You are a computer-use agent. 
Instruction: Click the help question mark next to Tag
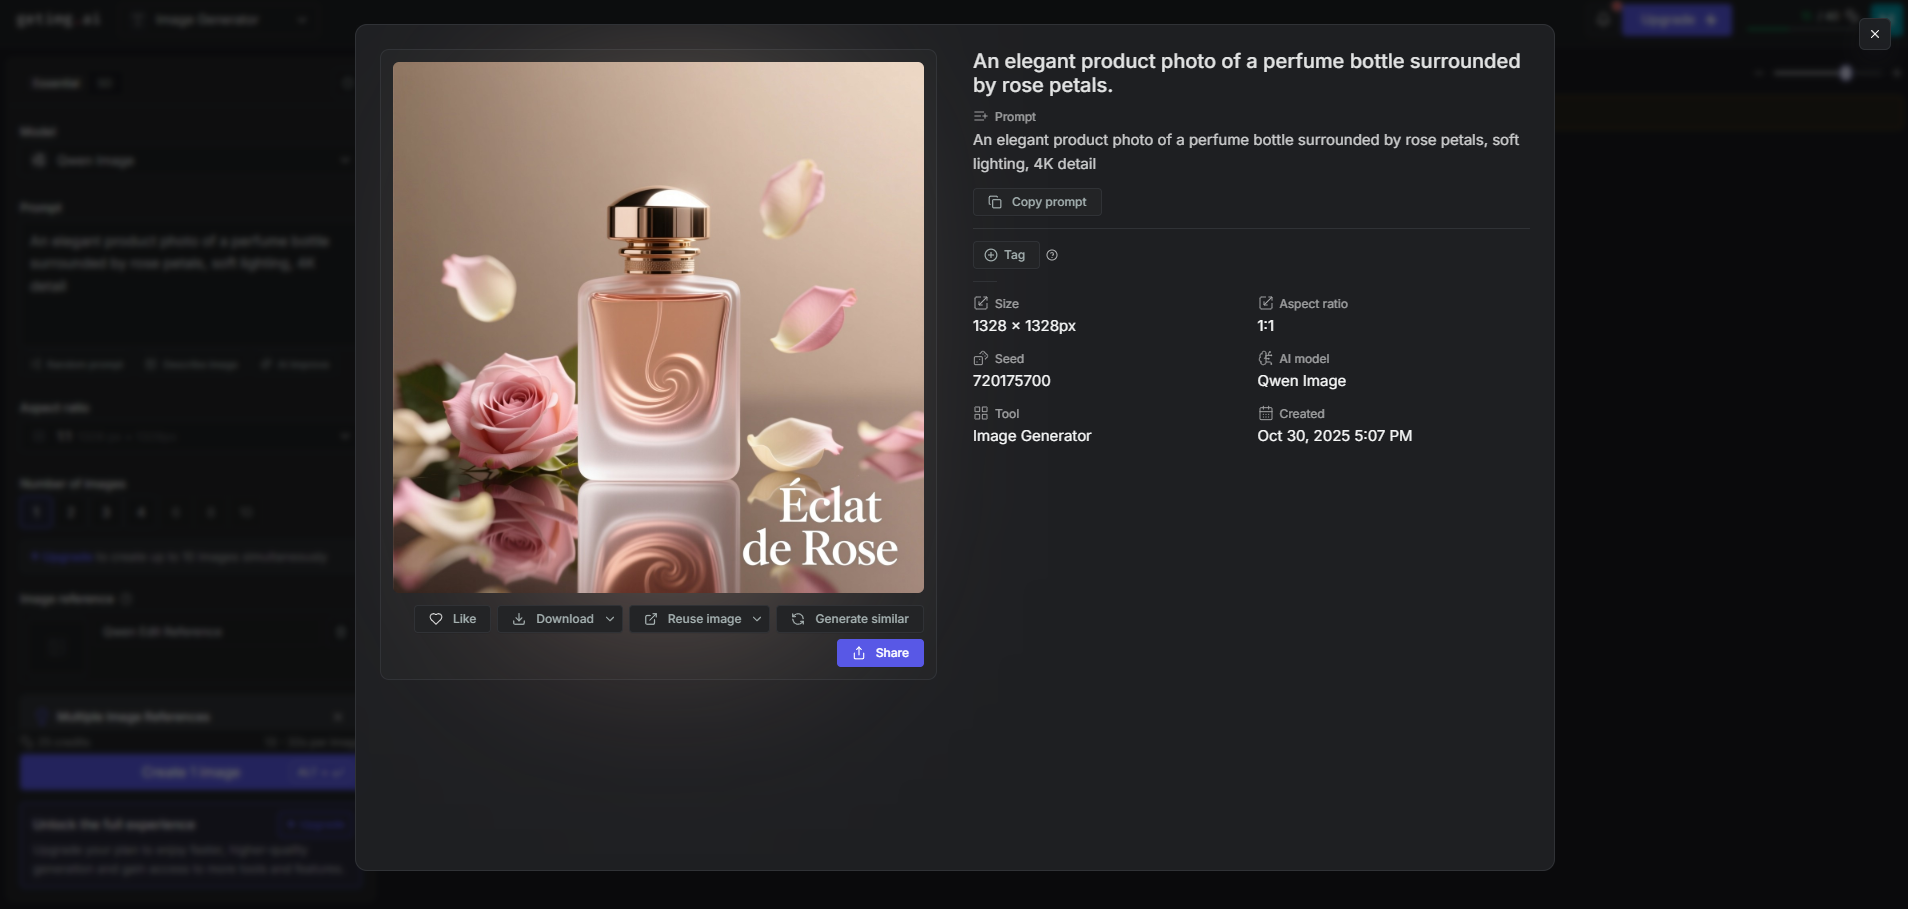coord(1052,255)
